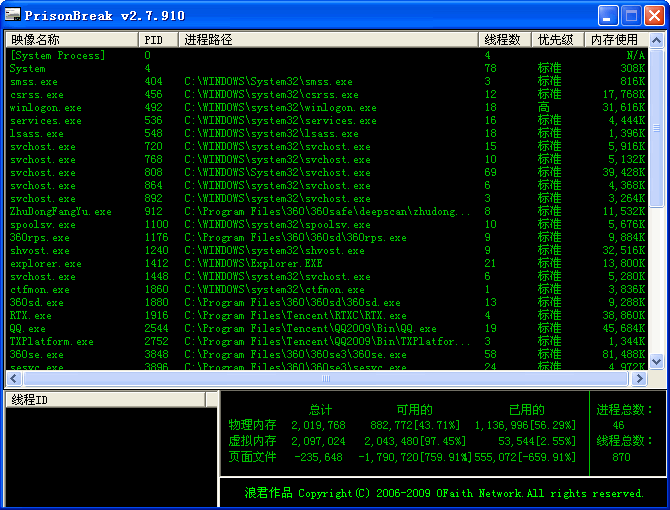Click the horizontal scroll right arrow

click(639, 378)
